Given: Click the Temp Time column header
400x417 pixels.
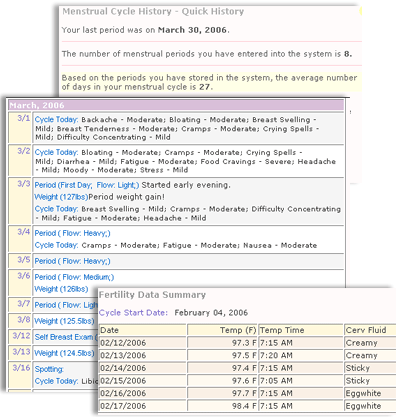Looking at the screenshot, I should pyautogui.click(x=301, y=330).
